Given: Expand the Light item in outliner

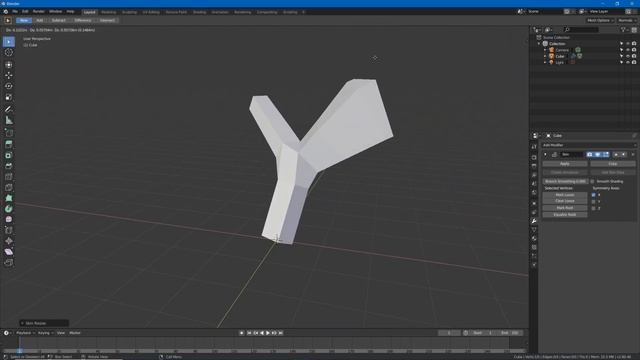Looking at the screenshot, I should (x=545, y=62).
